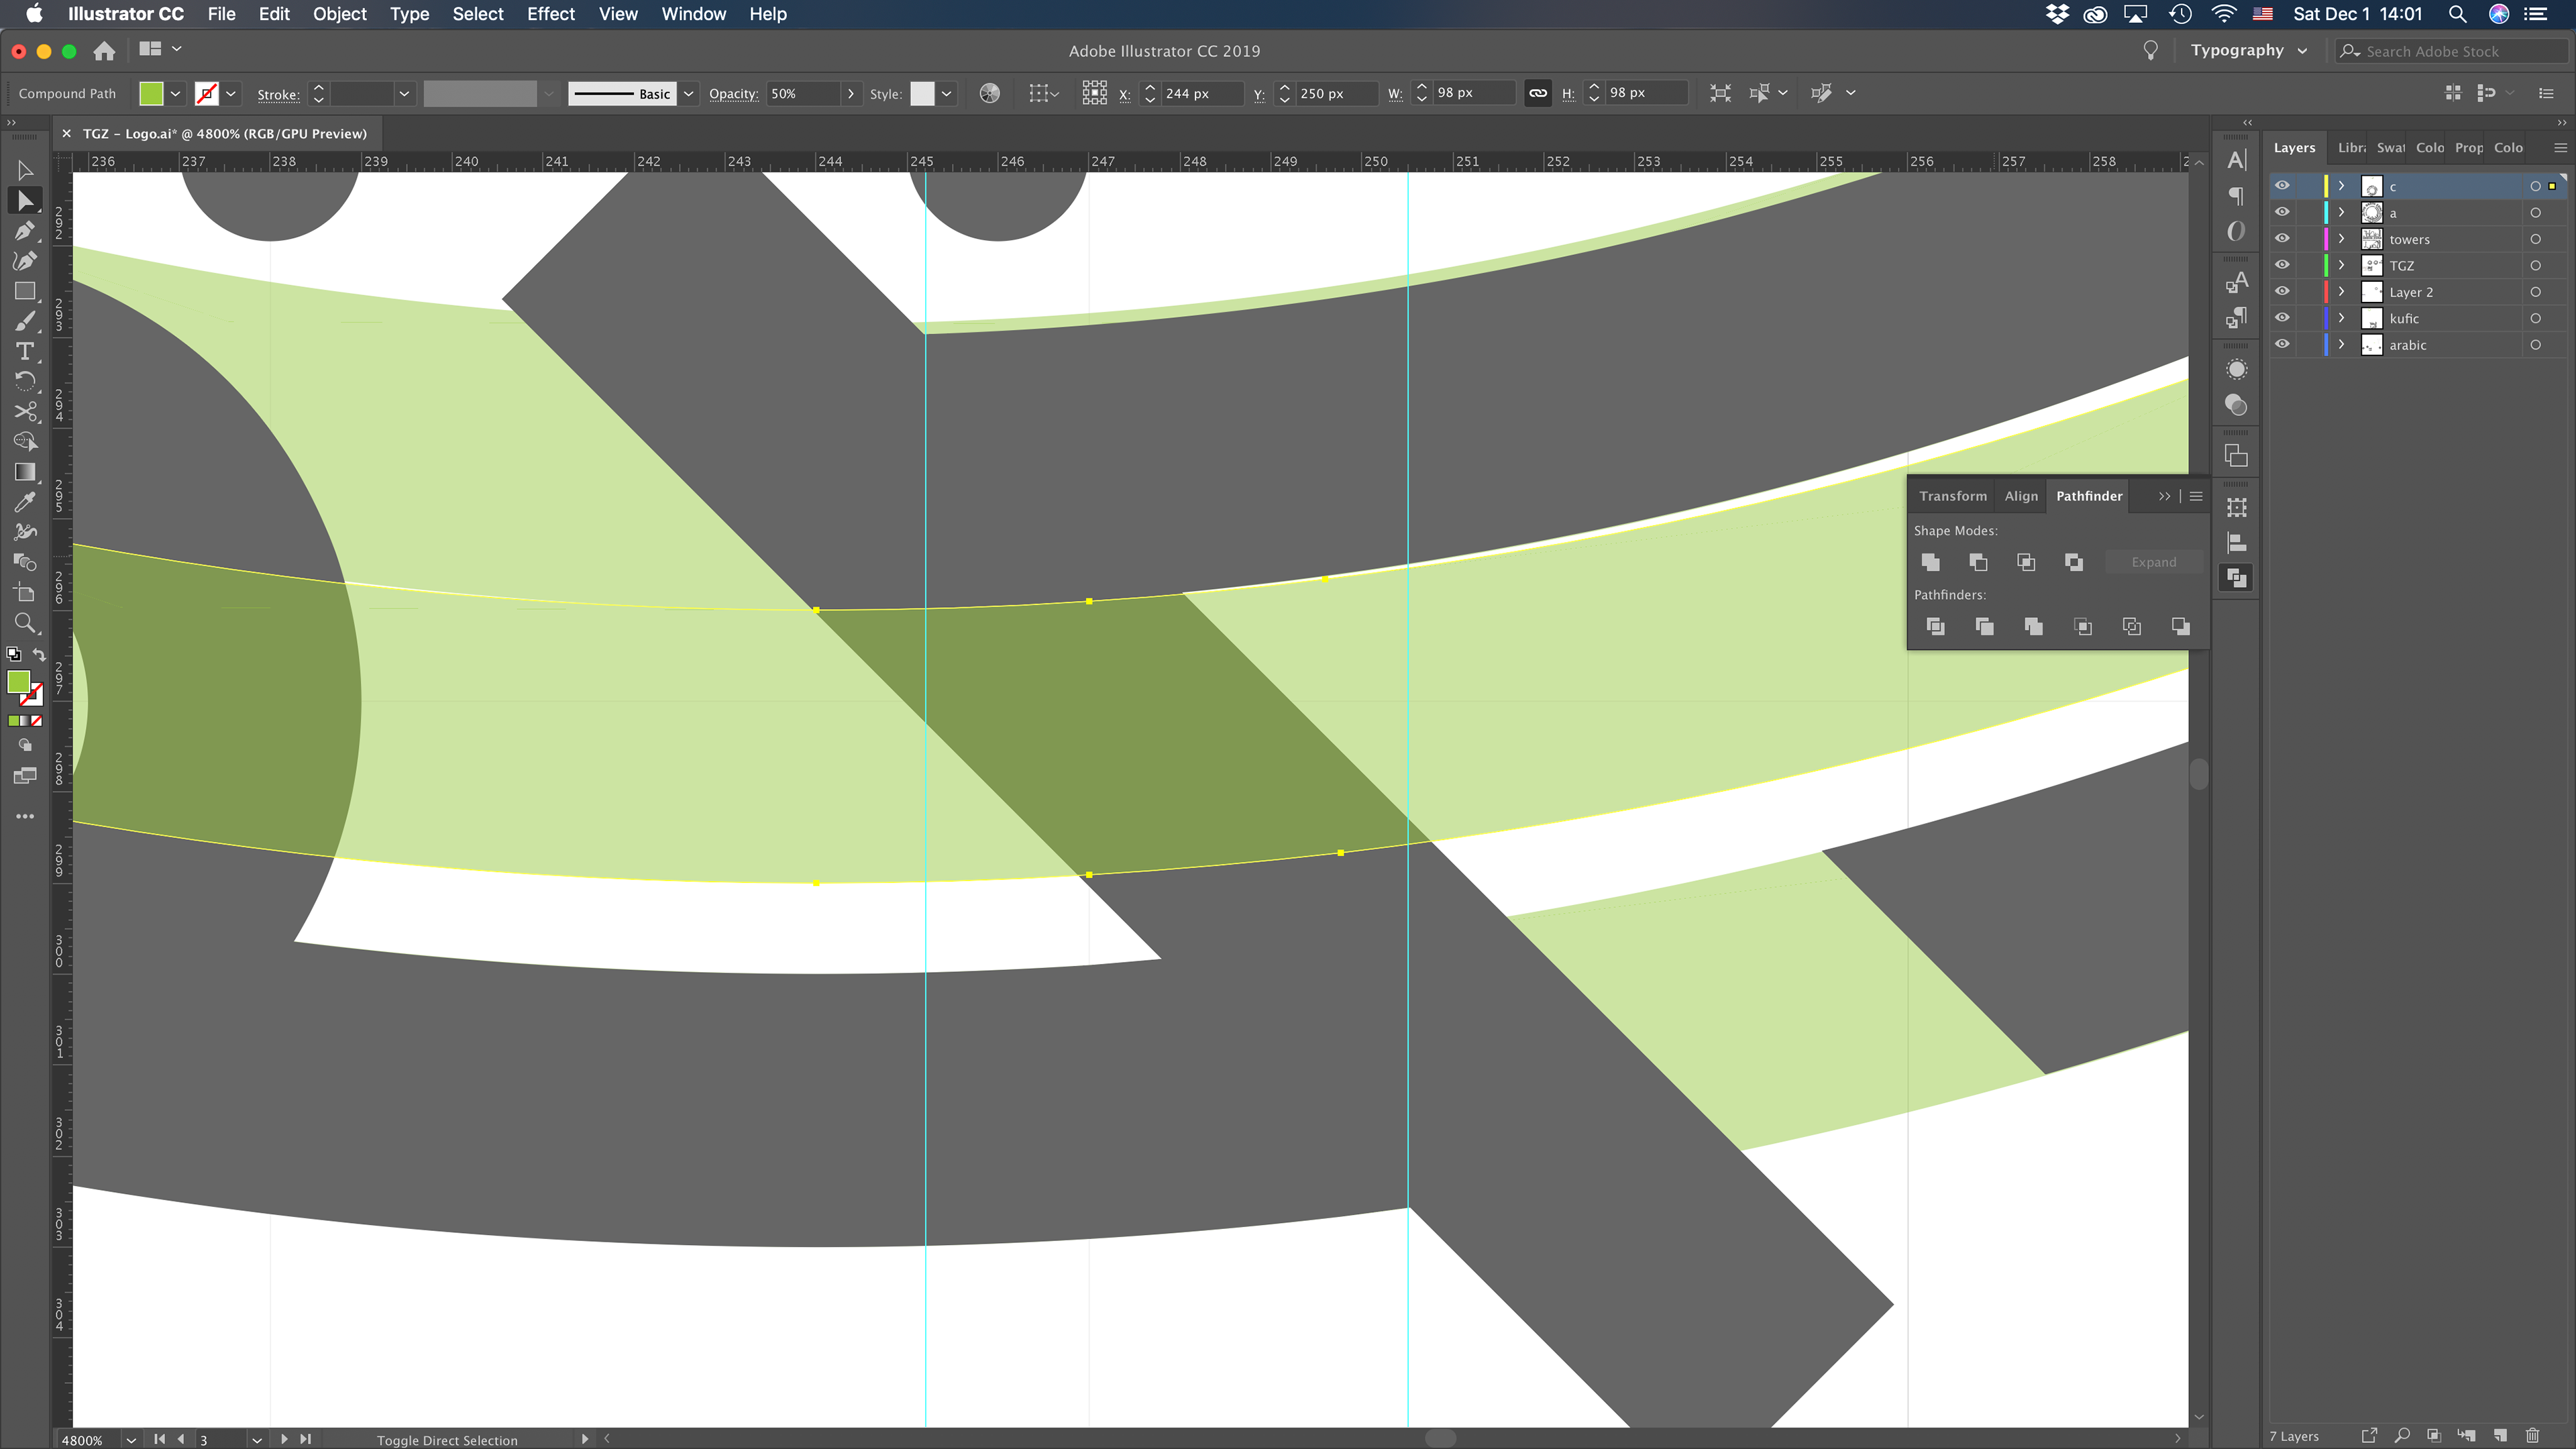The image size is (2576, 1449).
Task: Click the Stroke label link
Action: pos(278,94)
